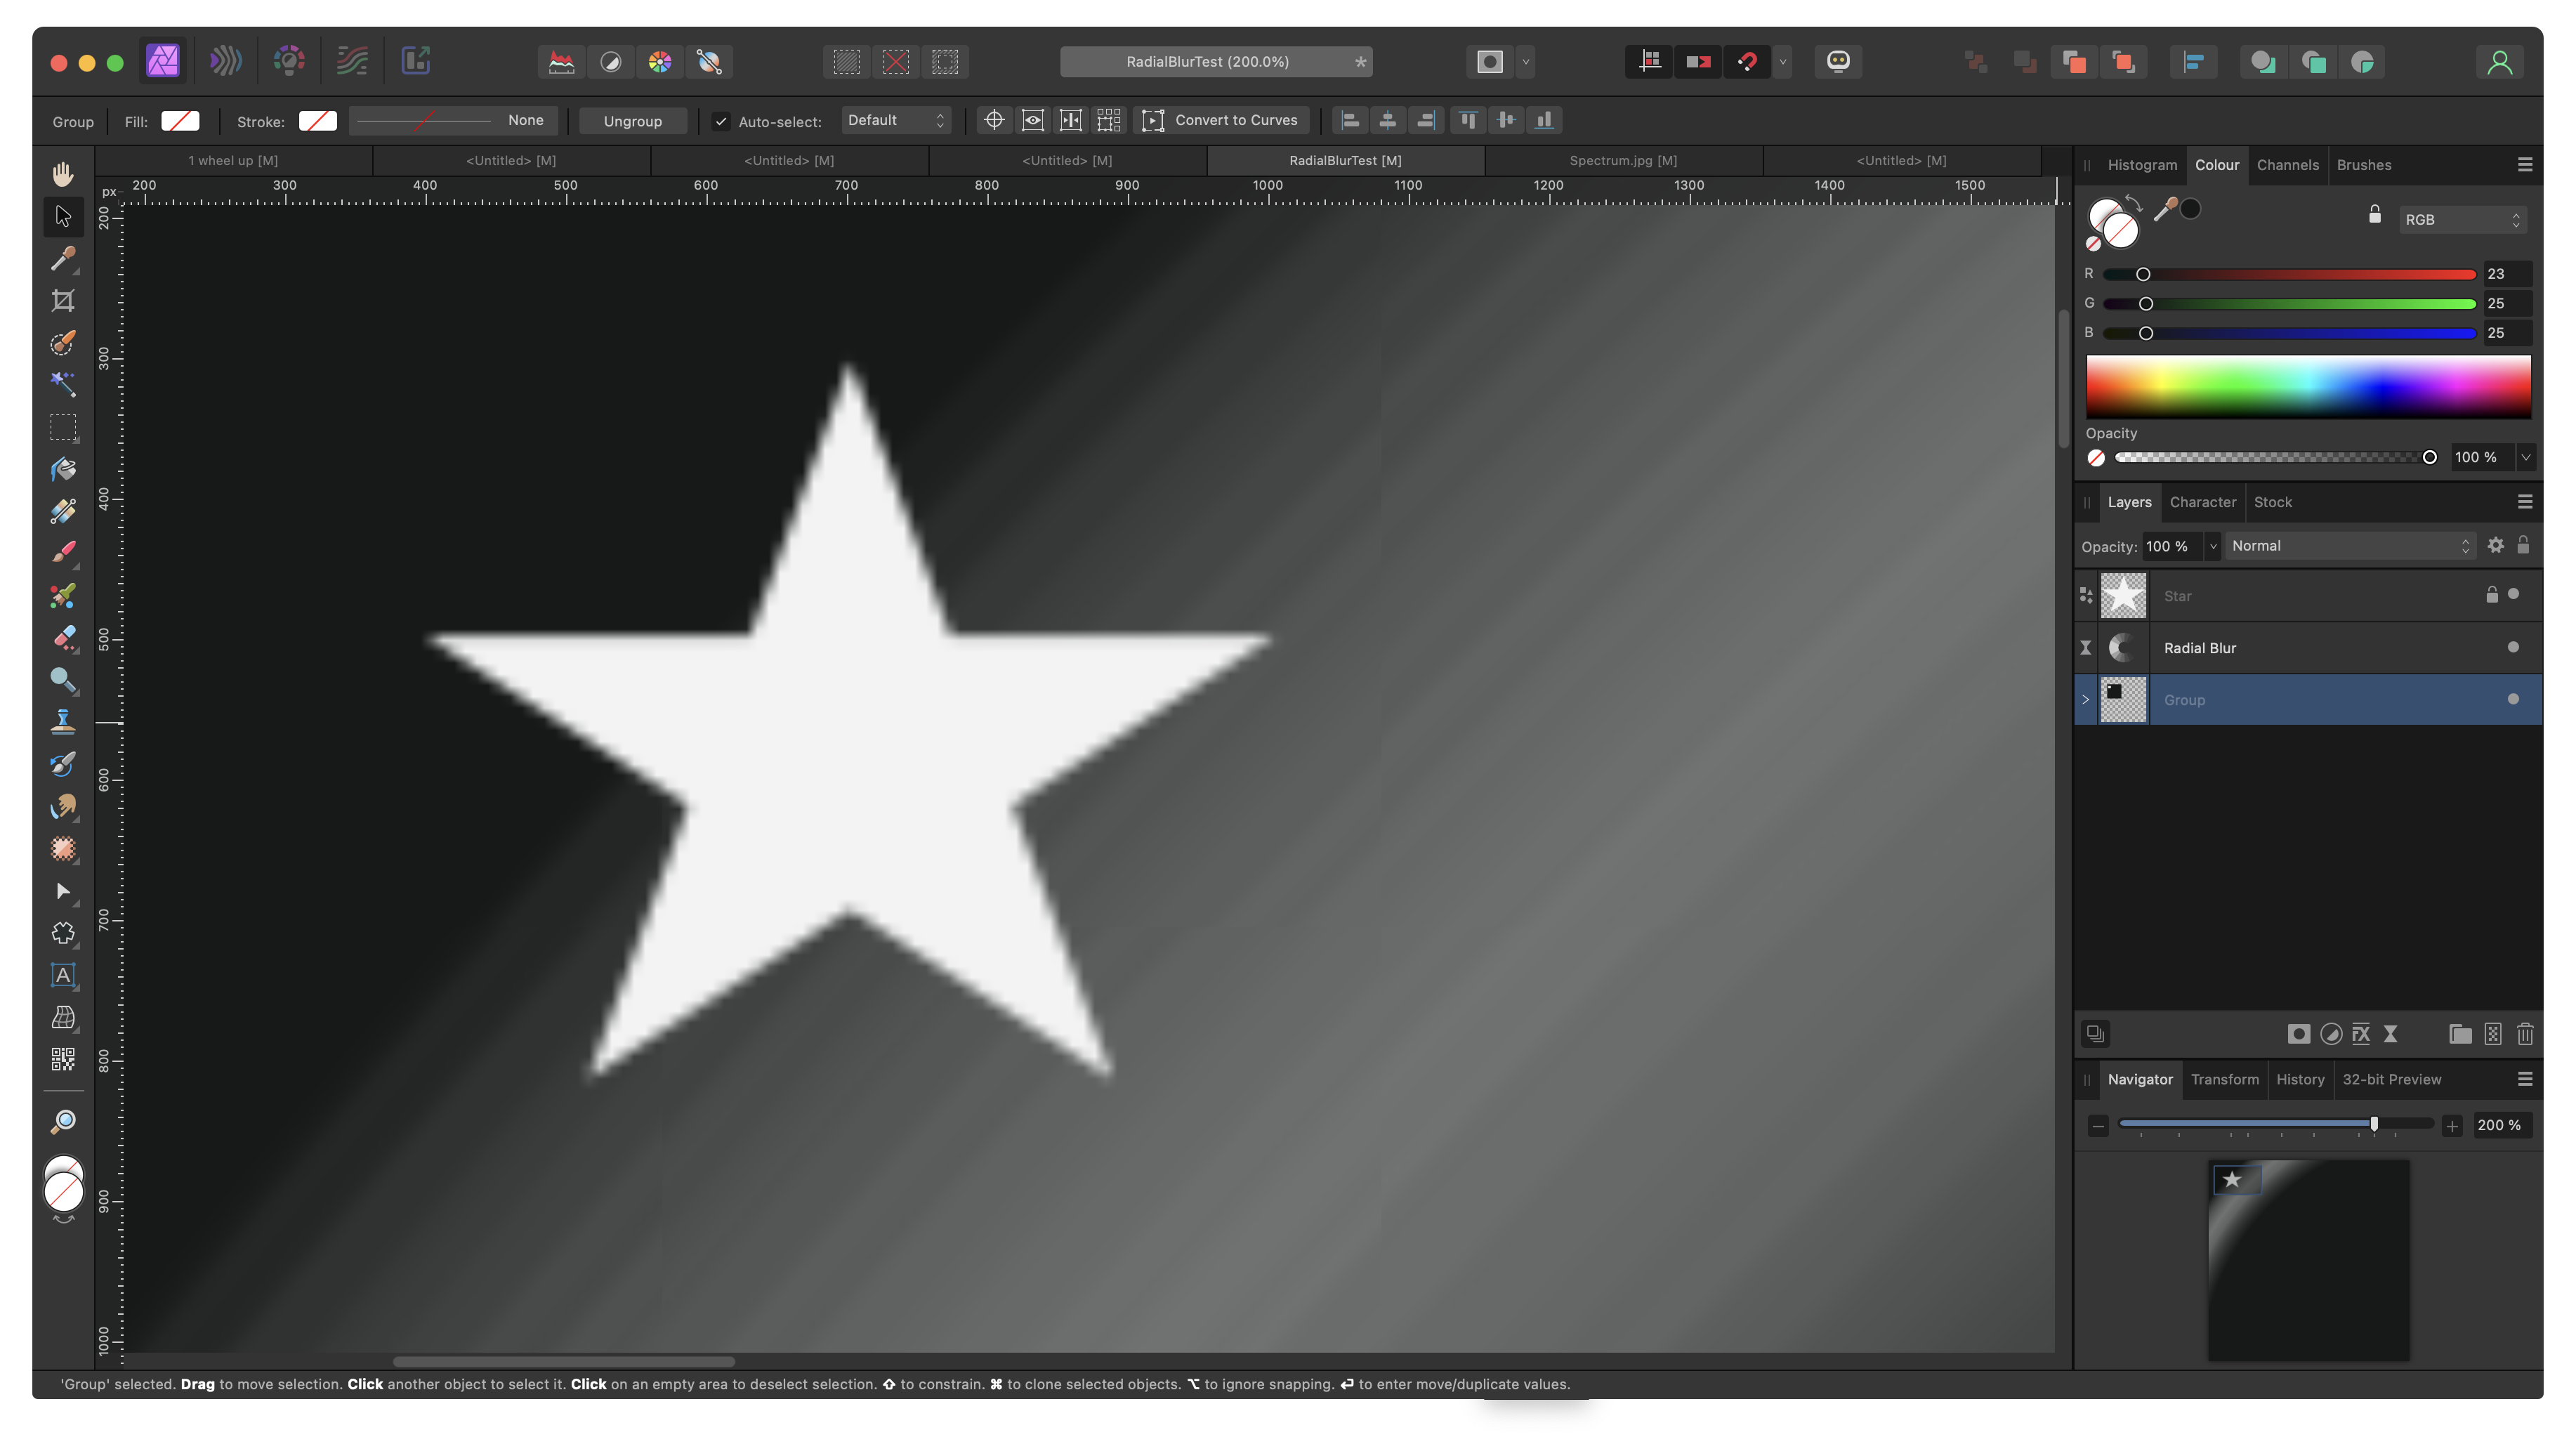This screenshot has width=2576, height=1437.
Task: Apply Auto Contrast from toolbar
Action: pyautogui.click(x=611, y=62)
